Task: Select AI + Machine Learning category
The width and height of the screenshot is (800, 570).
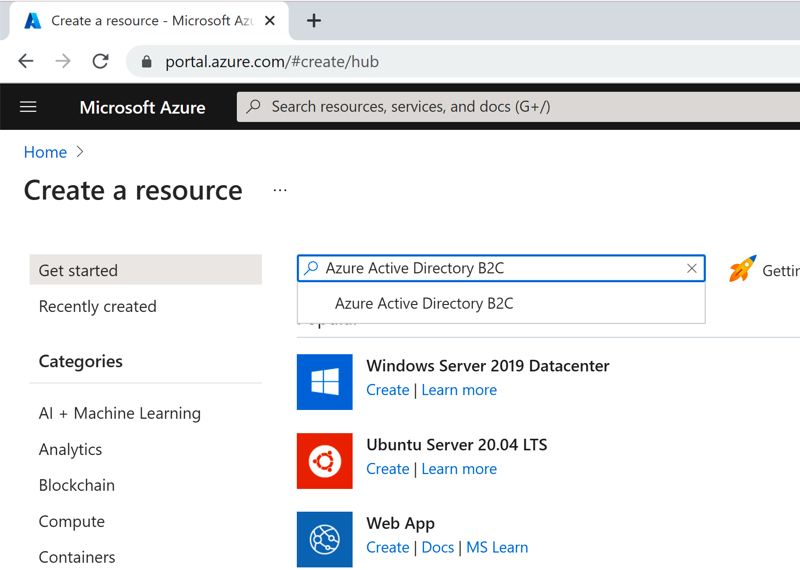Action: click(120, 413)
